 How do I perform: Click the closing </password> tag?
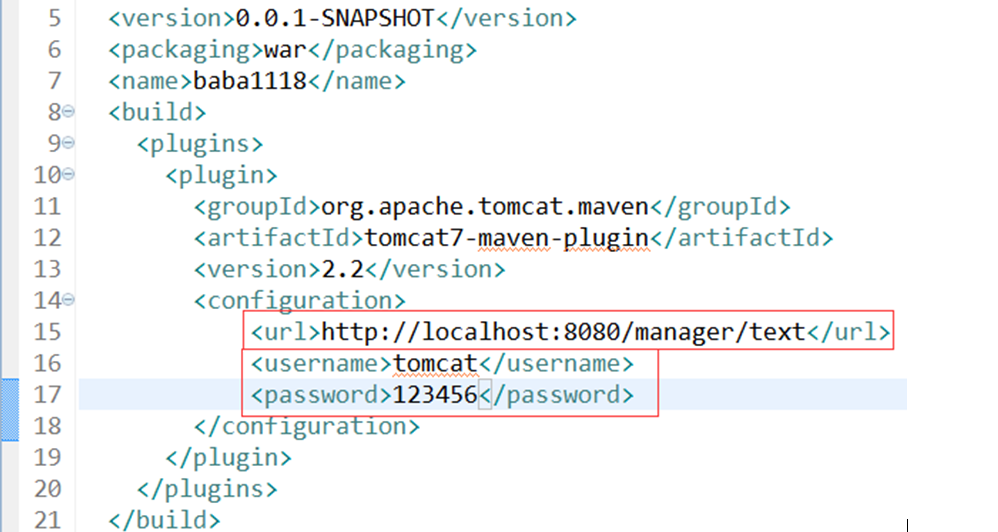point(556,395)
